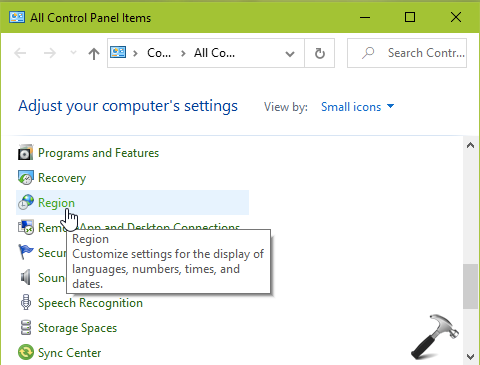This screenshot has width=480, height=365.
Task: Click the Control Panel icon in title bar
Action: [17, 17]
